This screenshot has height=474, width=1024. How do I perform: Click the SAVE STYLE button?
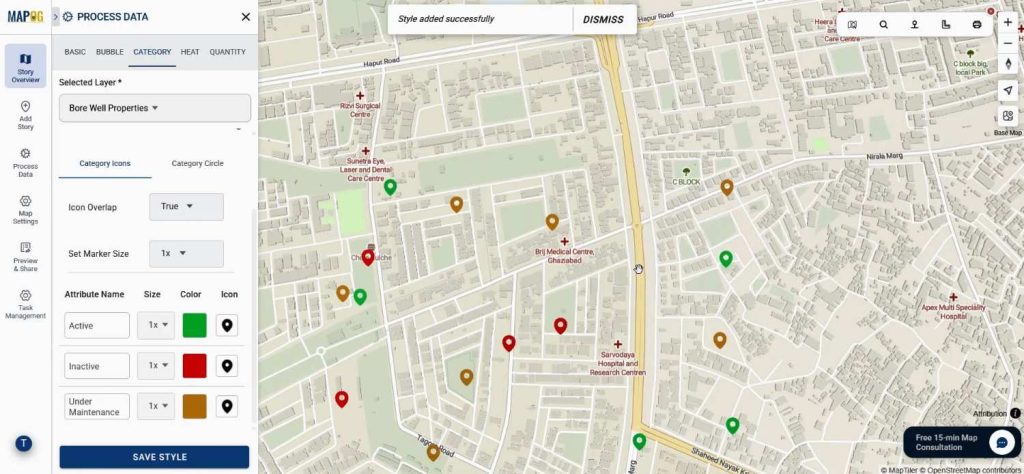(154, 457)
